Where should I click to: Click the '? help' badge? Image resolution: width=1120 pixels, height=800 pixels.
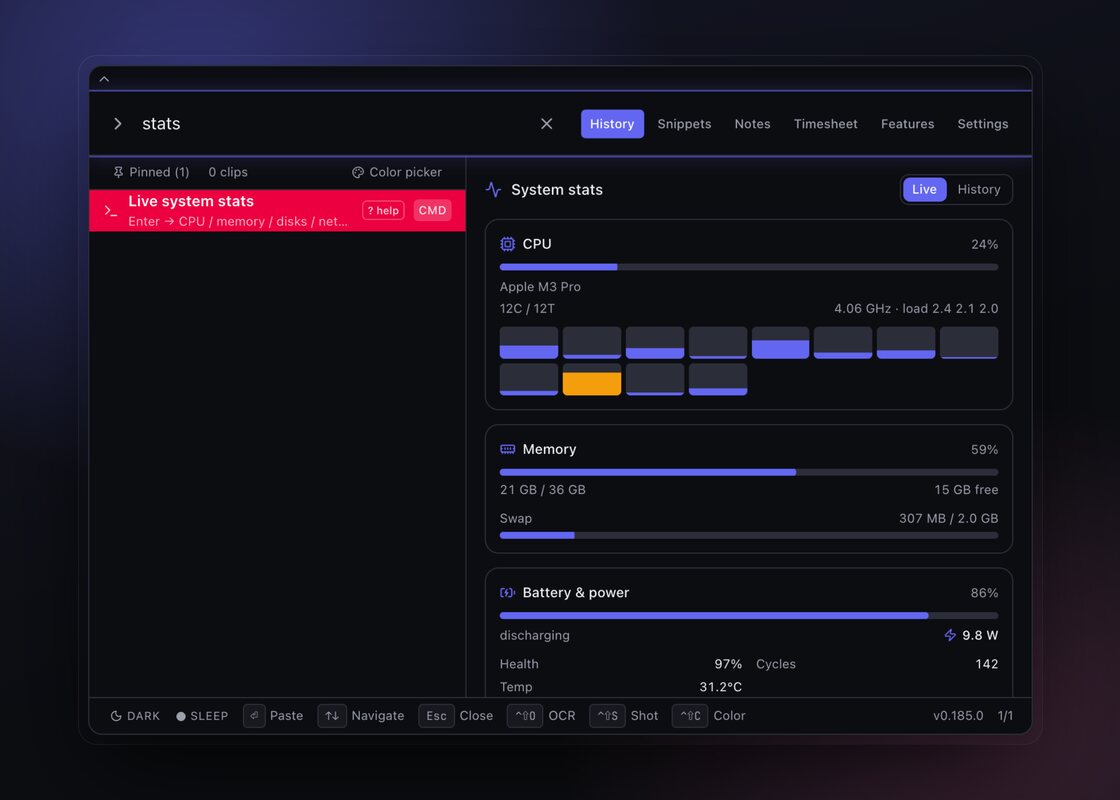[384, 210]
